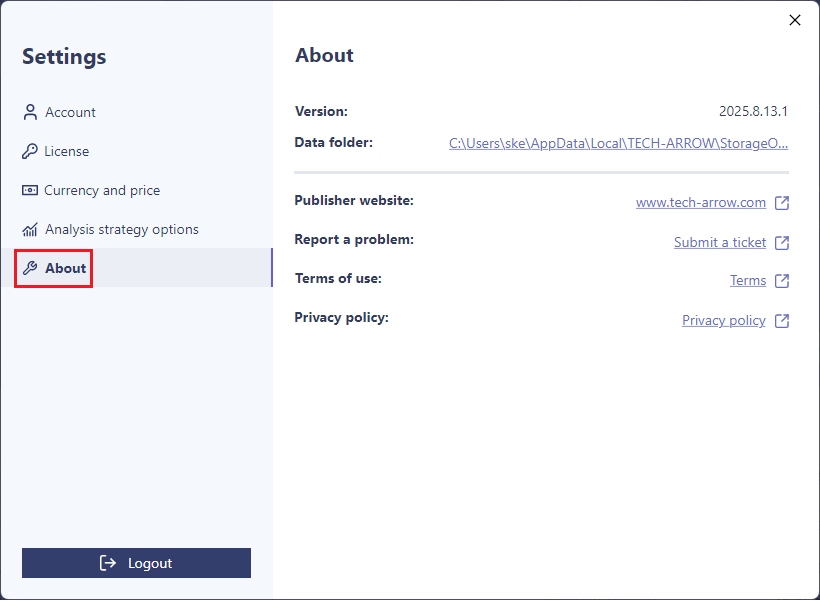Click external-link icon next to www.tech-arrow.com
The height and width of the screenshot is (601, 820).
click(x=782, y=203)
